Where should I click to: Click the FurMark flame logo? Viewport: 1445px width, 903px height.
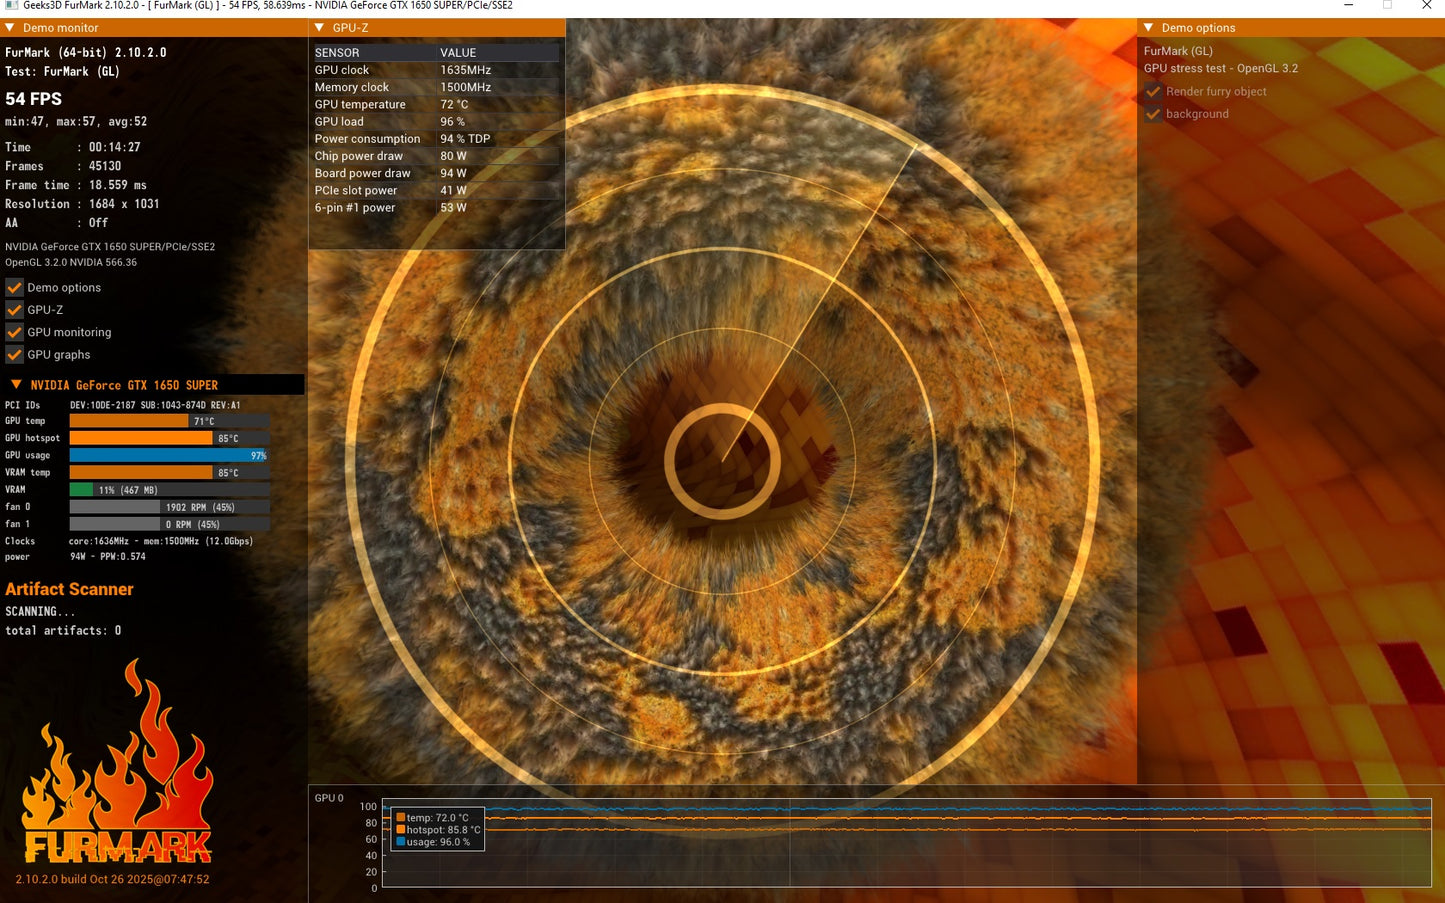pyautogui.click(x=118, y=762)
